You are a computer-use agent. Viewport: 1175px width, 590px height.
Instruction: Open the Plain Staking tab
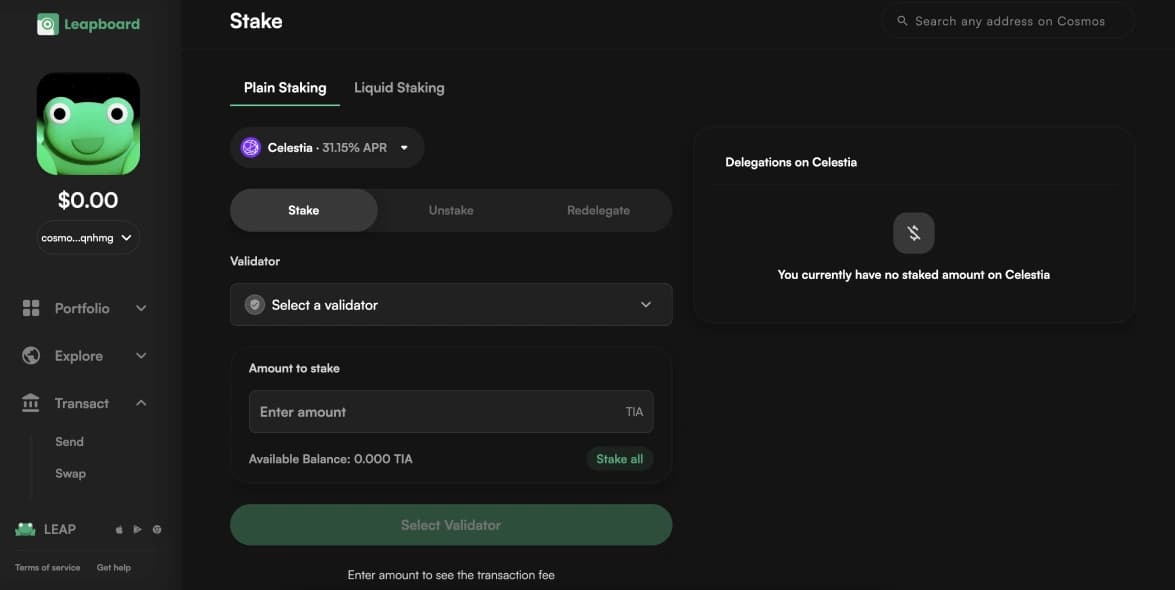point(284,87)
